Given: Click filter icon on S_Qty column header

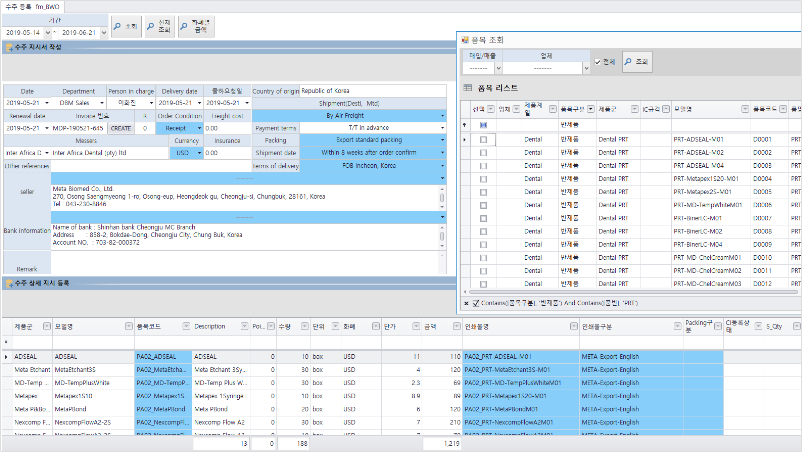Looking at the screenshot, I should tap(796, 326).
